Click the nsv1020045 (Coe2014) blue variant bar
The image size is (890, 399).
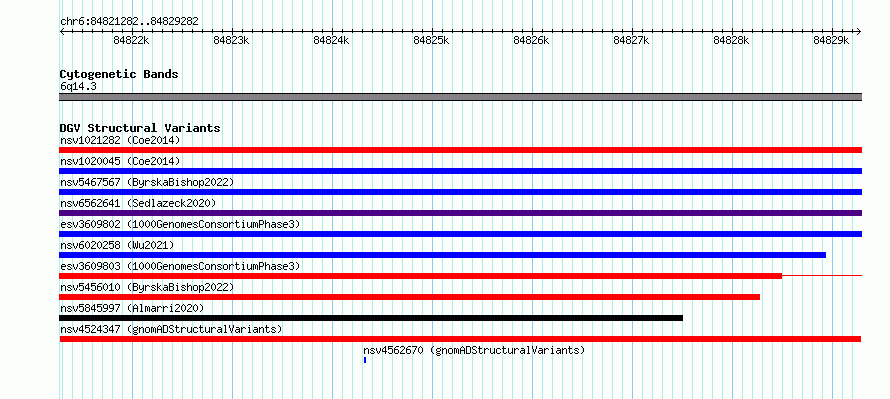[x=460, y=171]
